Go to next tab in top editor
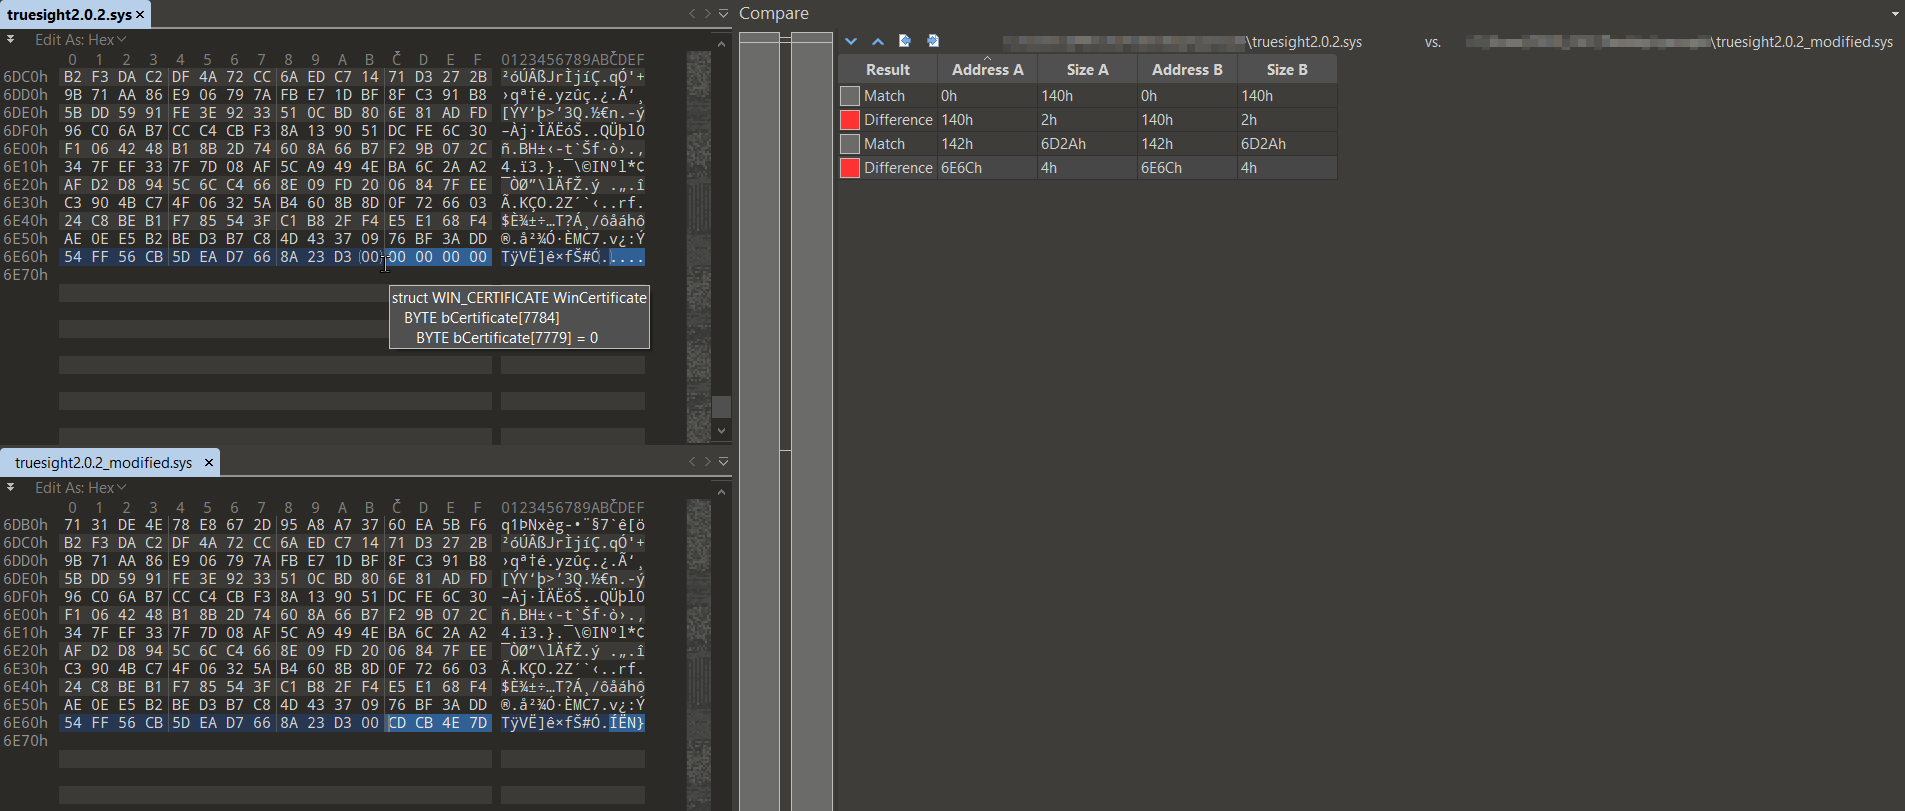The width and height of the screenshot is (1905, 811). (x=707, y=14)
